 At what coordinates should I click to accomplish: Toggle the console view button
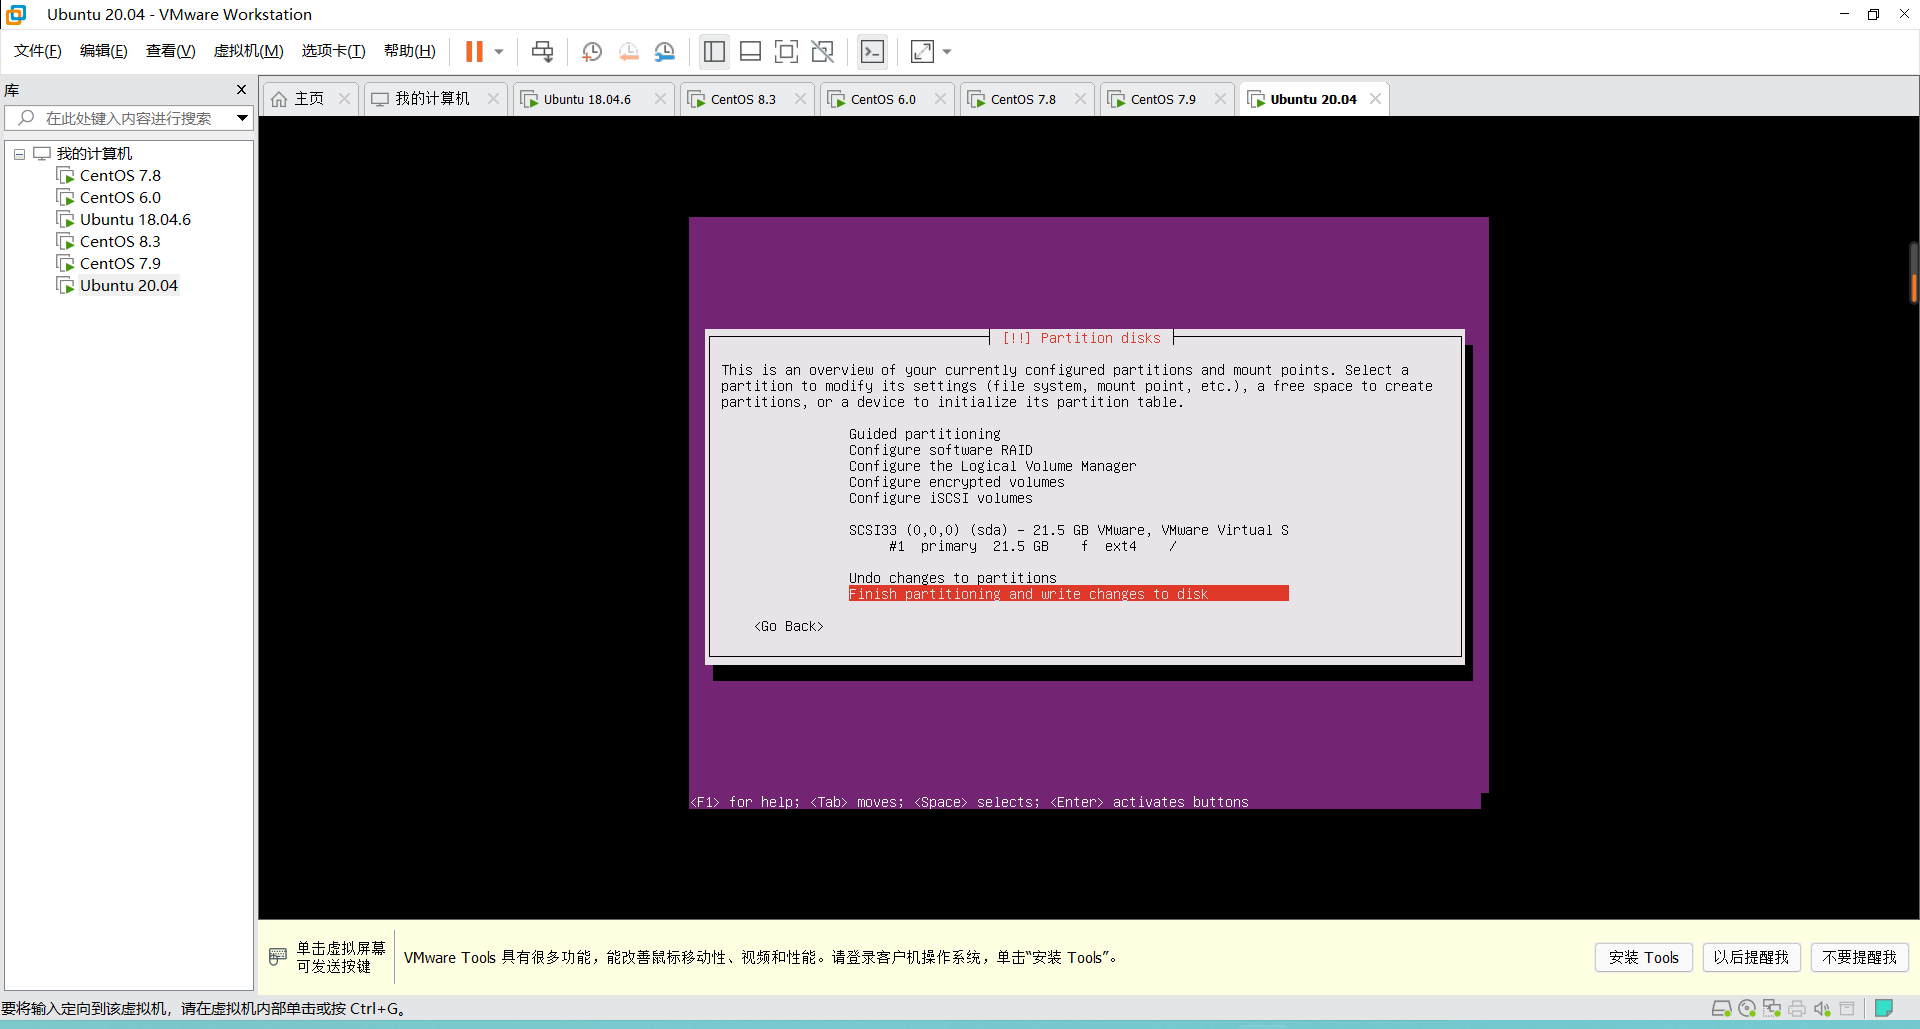pos(872,51)
